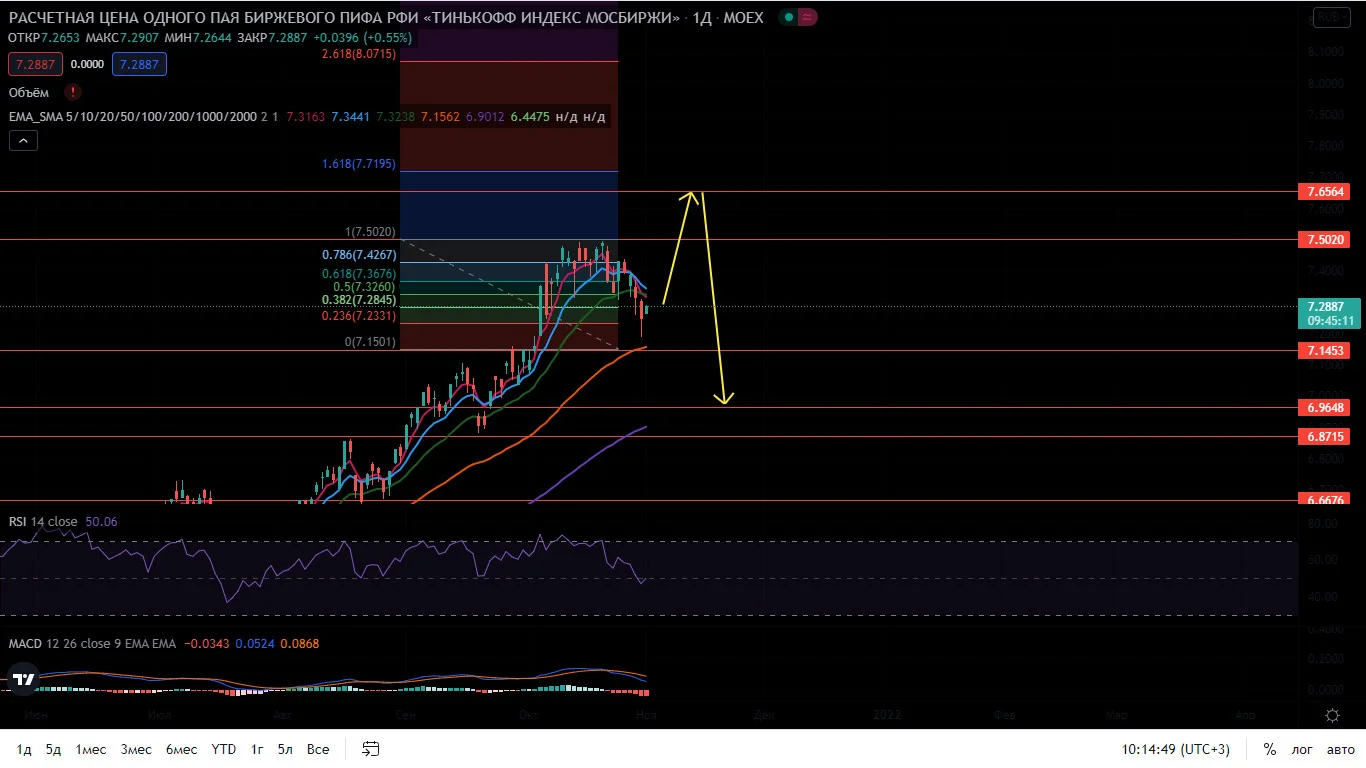Toggle auto scale 'авто'
1366x768 pixels.
[1340, 749]
